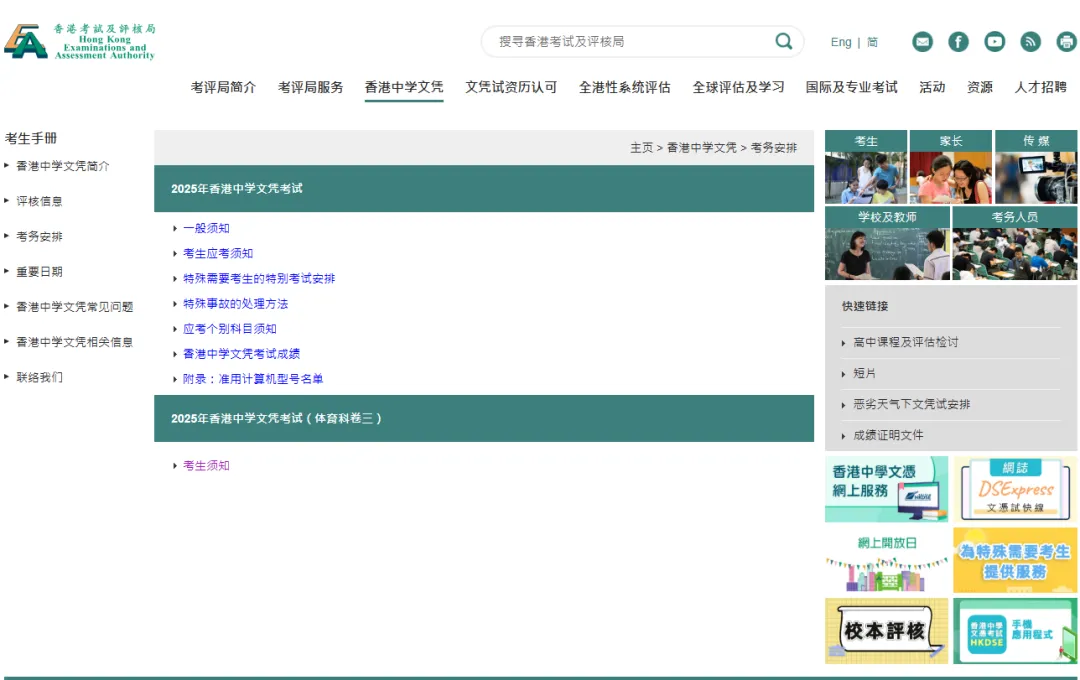Open 恶劣天气下文凭试安排 quick link
1080x680 pixels.
(911, 404)
